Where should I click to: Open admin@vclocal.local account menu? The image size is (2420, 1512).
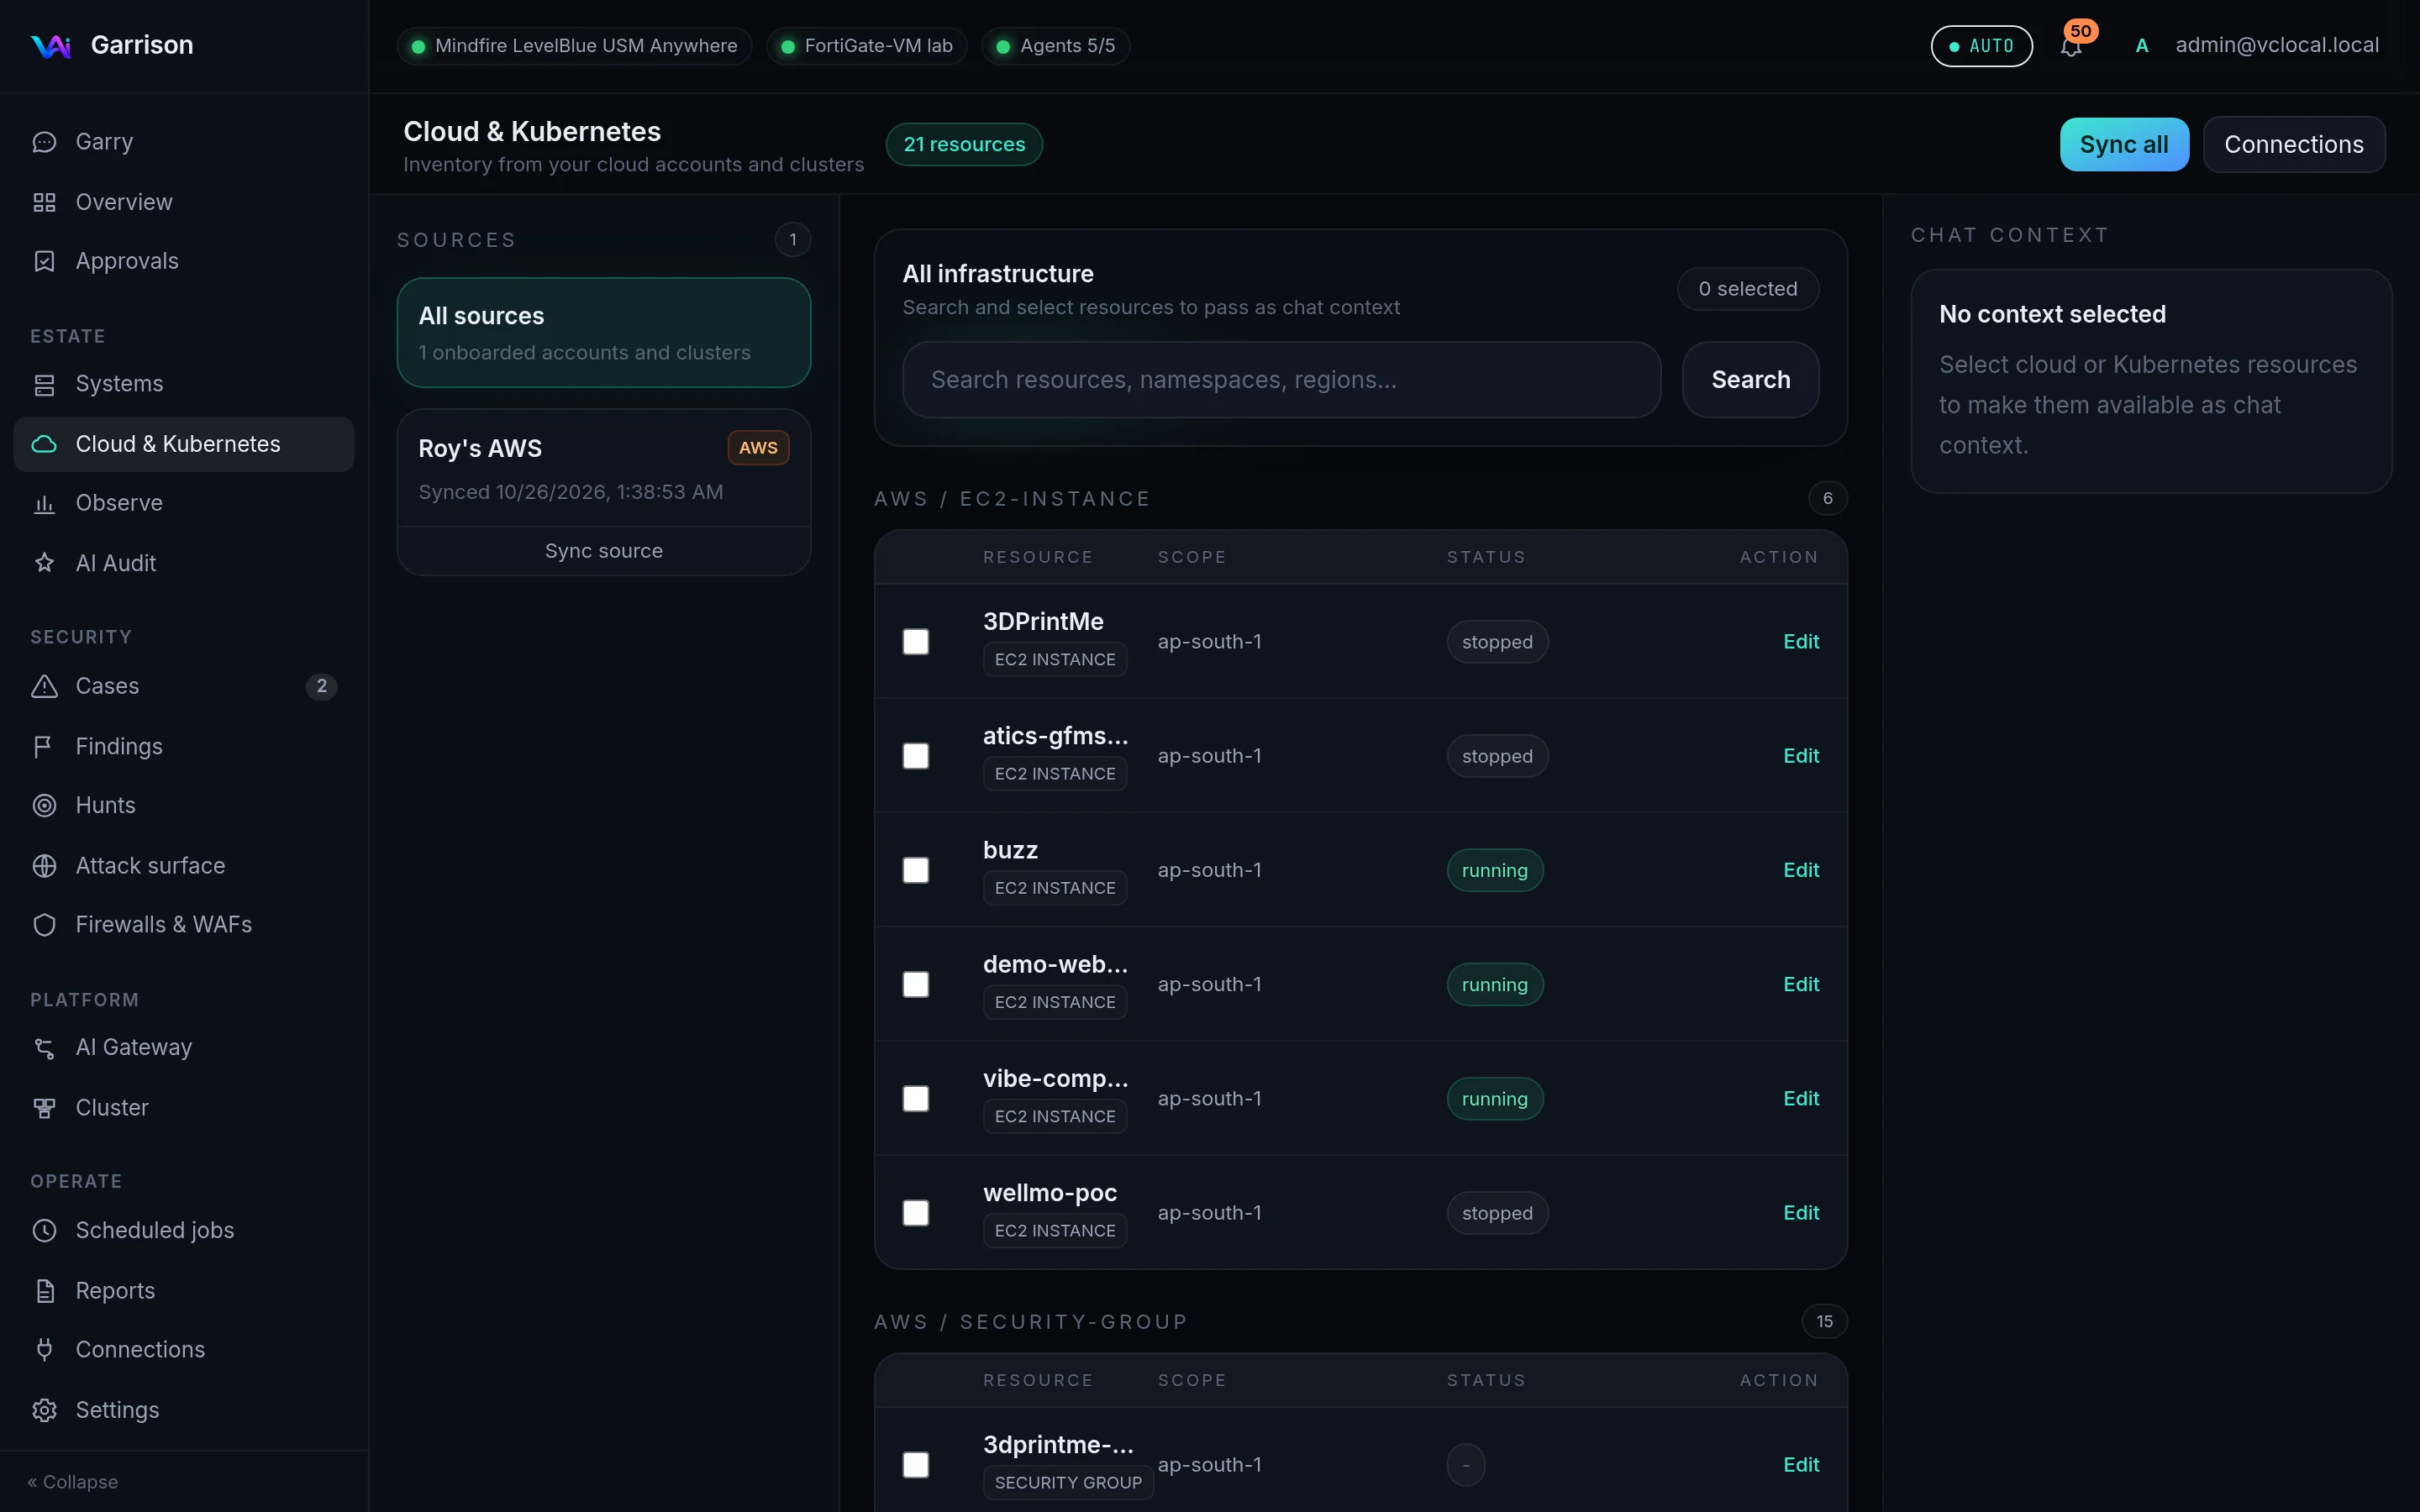(2257, 46)
